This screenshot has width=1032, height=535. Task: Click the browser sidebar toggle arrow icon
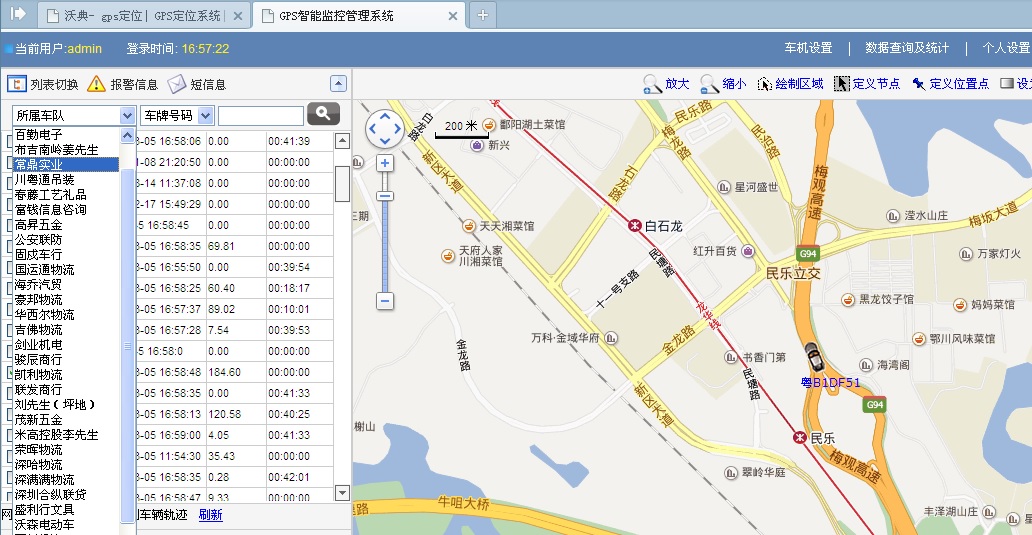(x=18, y=13)
